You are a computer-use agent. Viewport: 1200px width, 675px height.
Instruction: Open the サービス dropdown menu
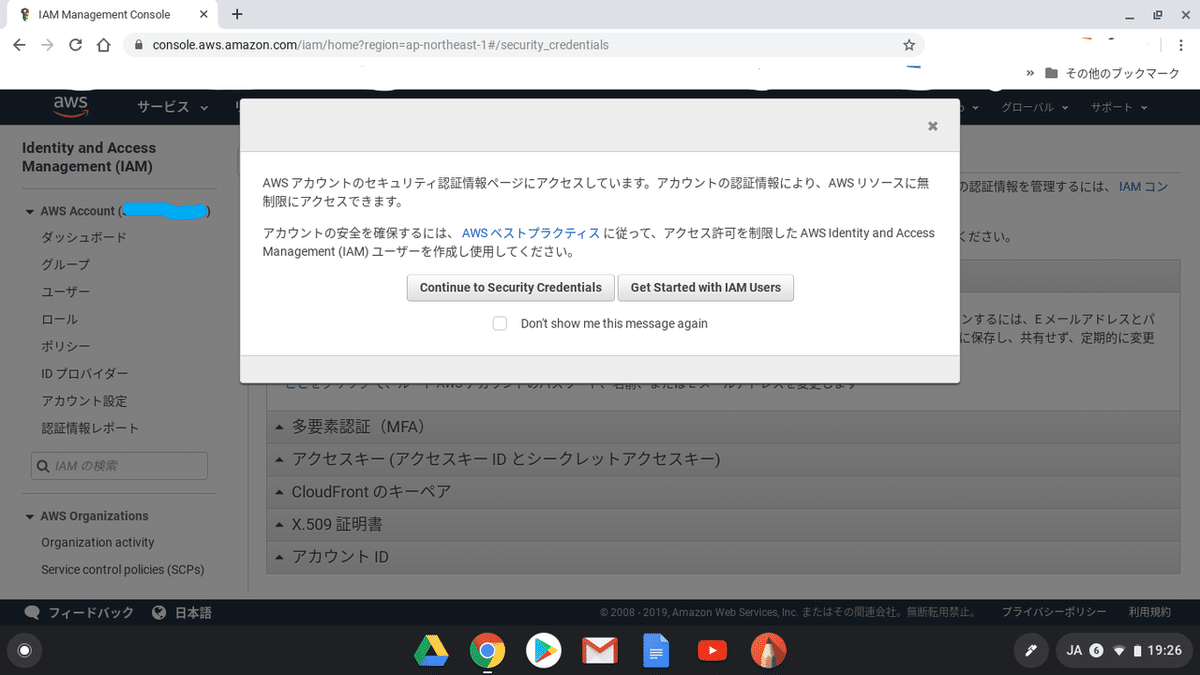point(173,107)
